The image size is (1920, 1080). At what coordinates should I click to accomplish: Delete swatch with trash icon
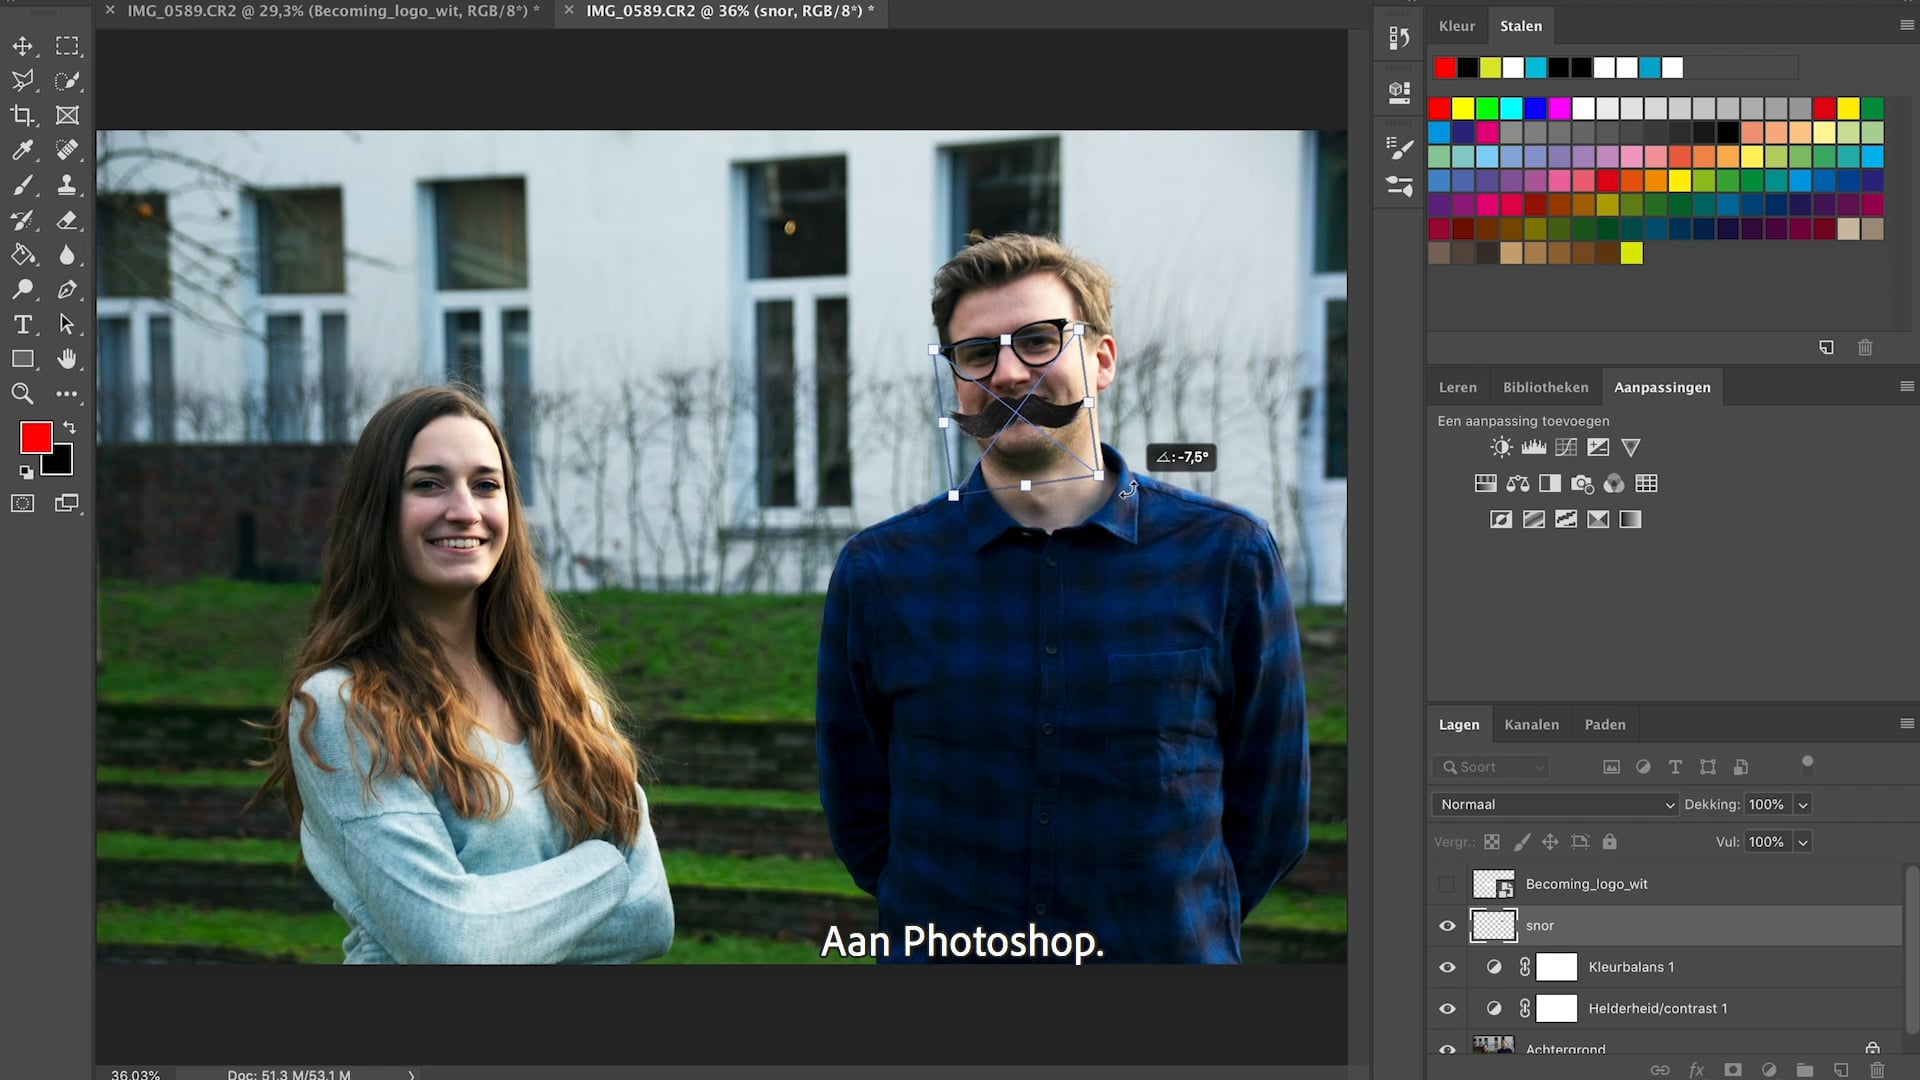(x=1865, y=348)
